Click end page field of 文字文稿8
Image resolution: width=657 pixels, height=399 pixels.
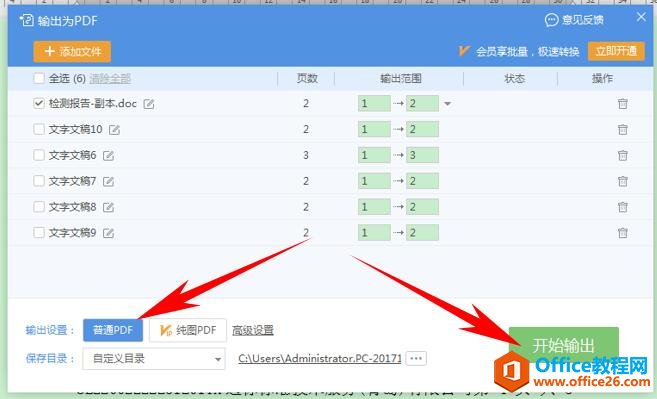point(422,207)
